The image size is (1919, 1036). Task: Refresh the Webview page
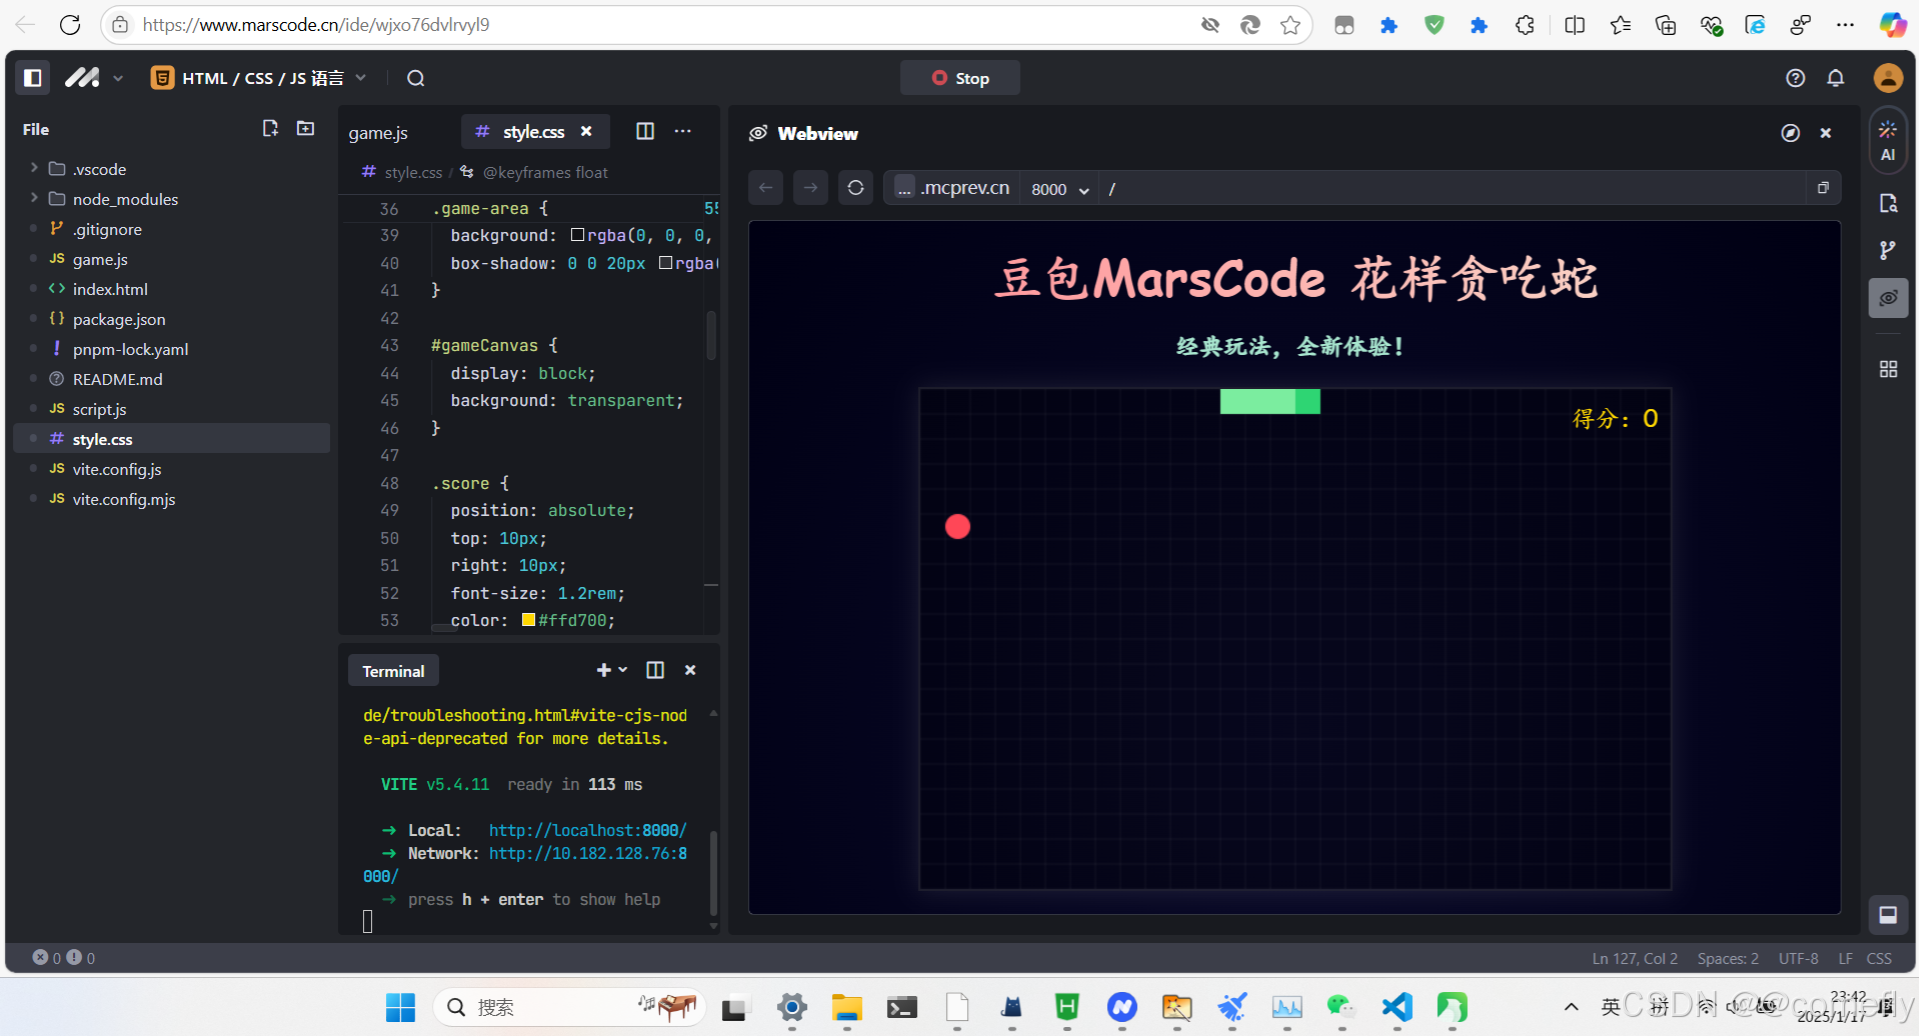coord(856,187)
